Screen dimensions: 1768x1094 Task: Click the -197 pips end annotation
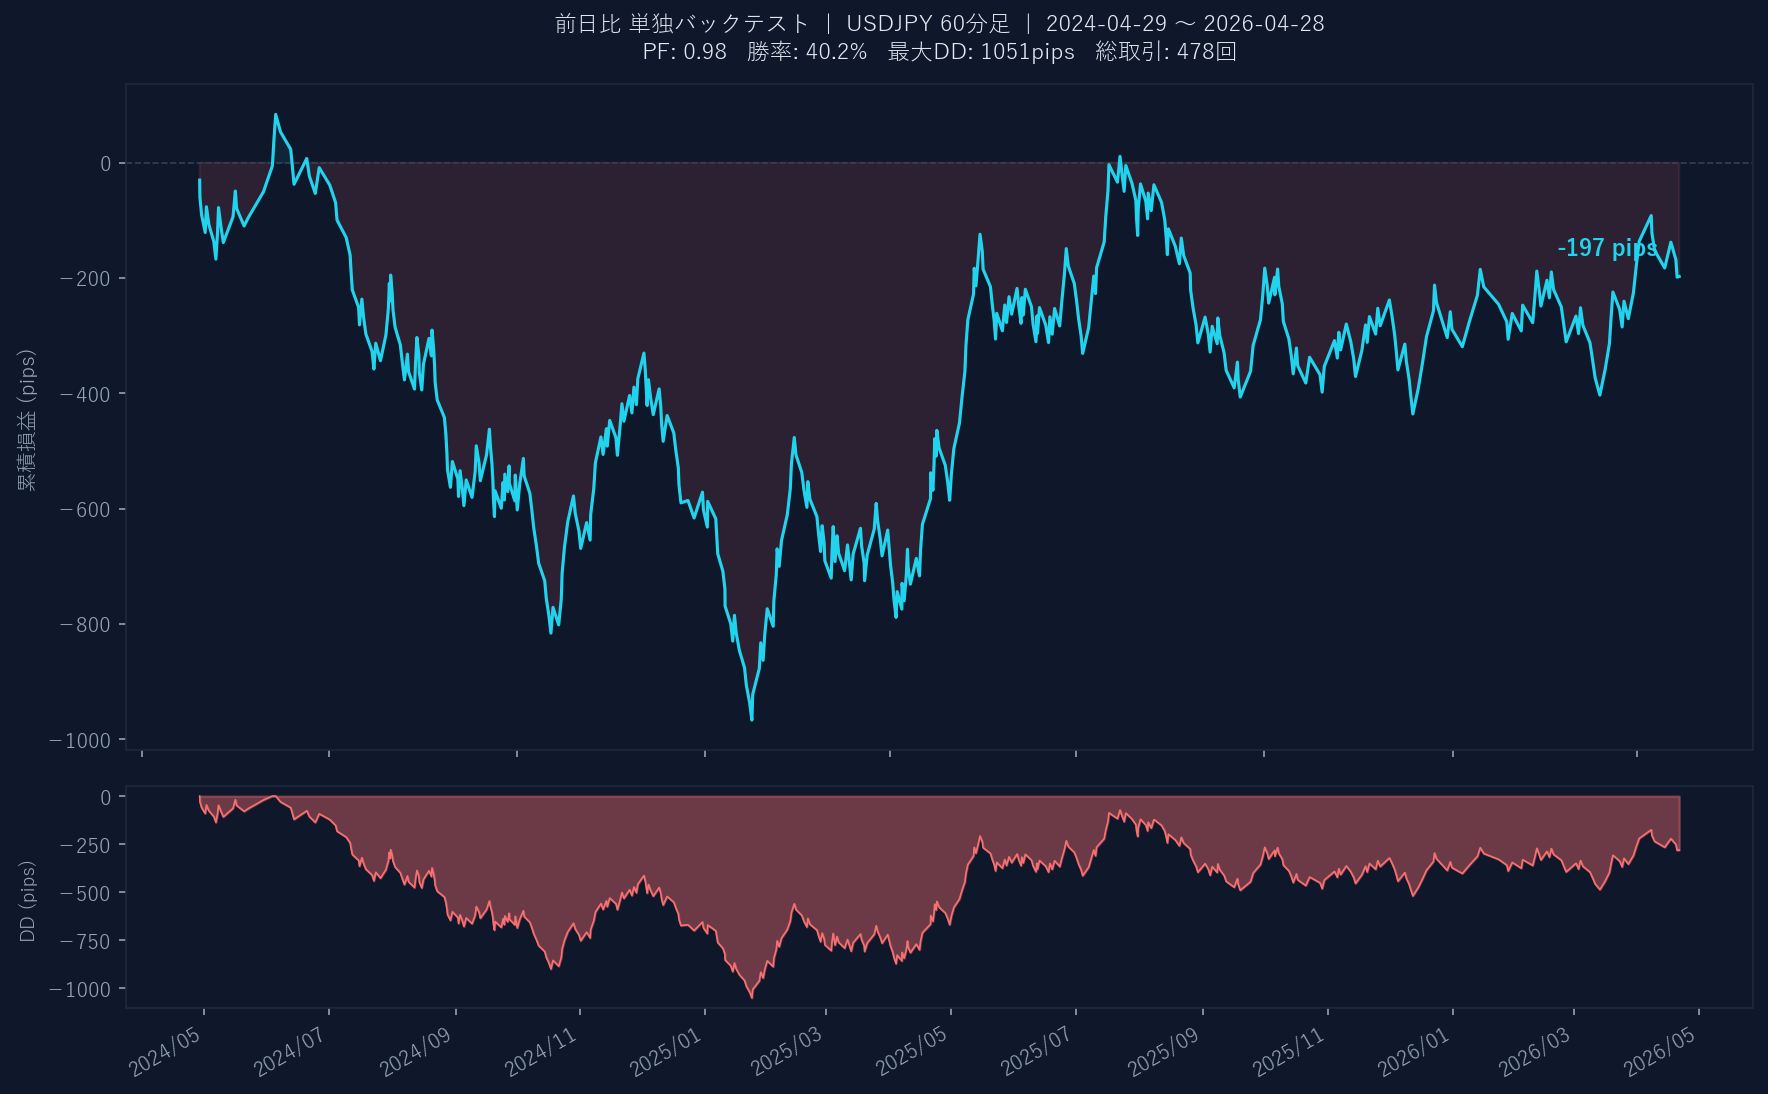click(1607, 248)
